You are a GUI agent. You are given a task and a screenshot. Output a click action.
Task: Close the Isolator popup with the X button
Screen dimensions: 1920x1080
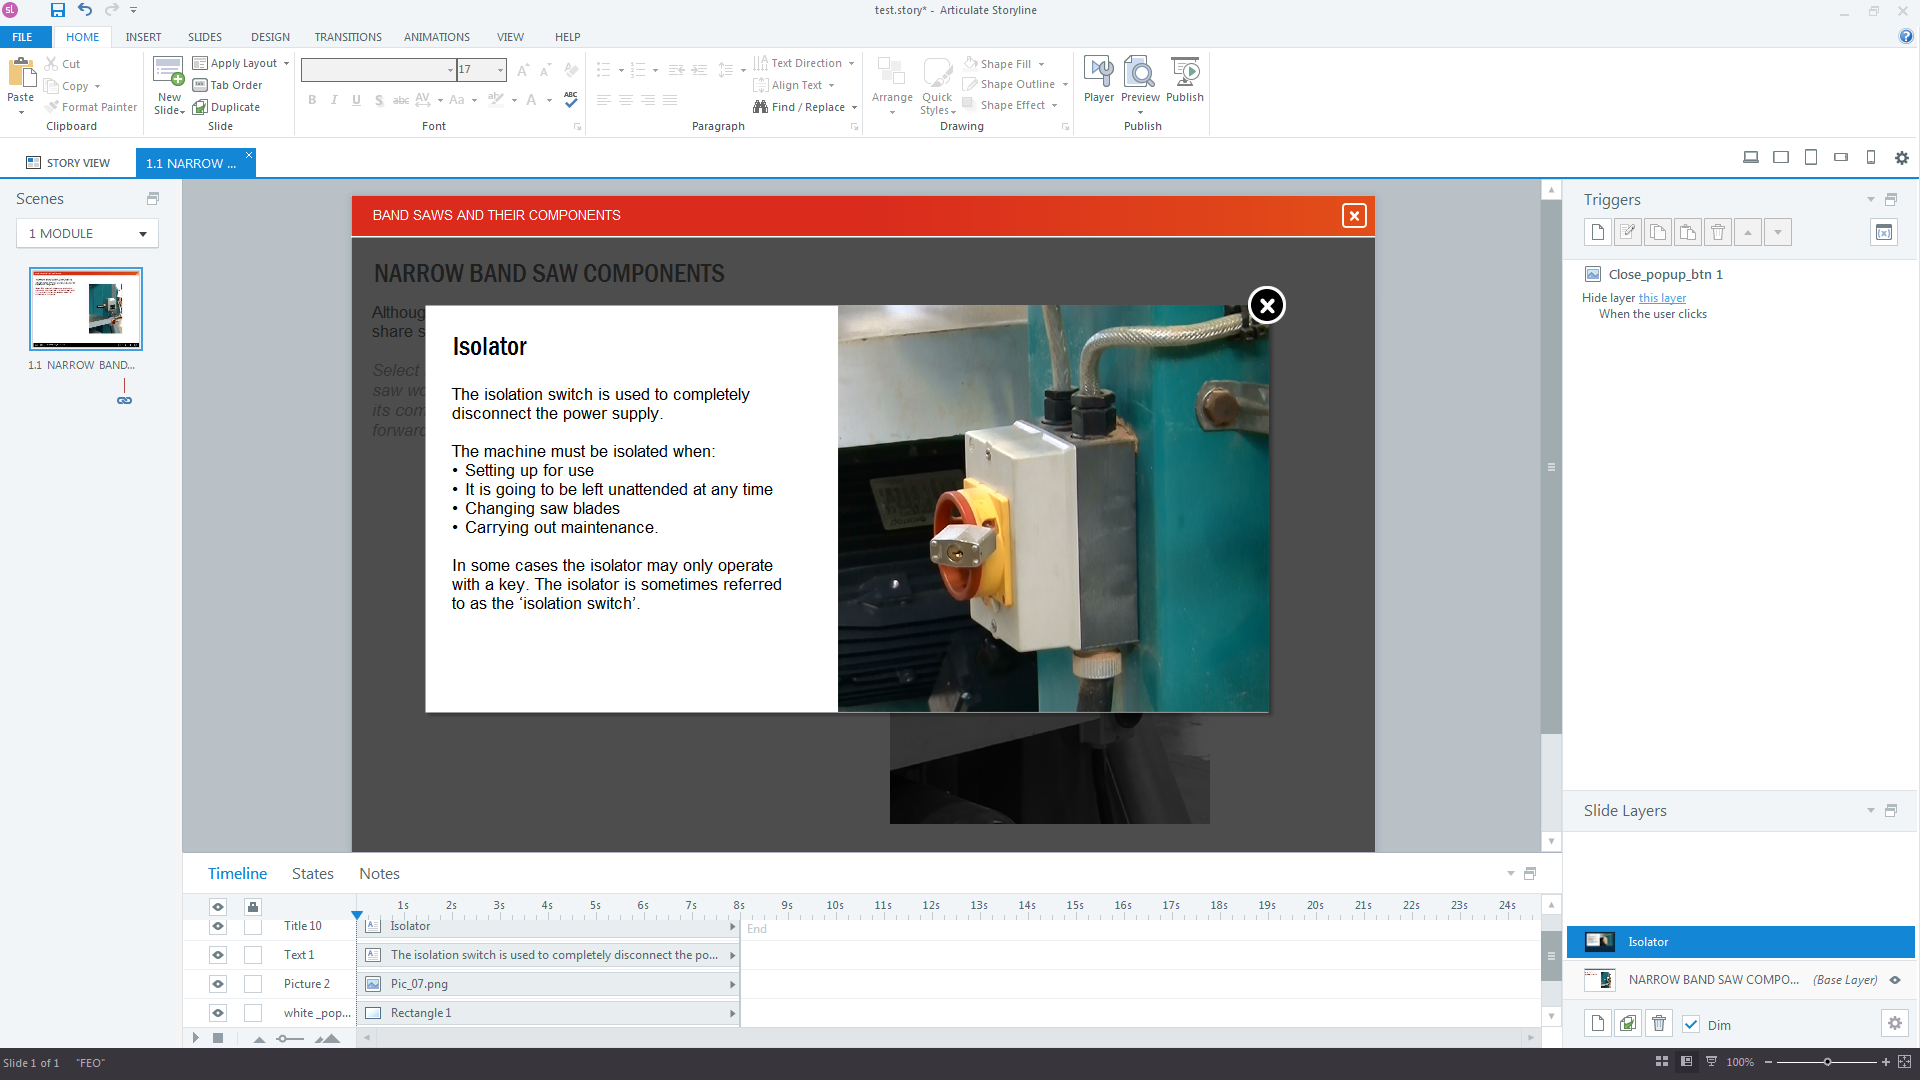tap(1267, 306)
